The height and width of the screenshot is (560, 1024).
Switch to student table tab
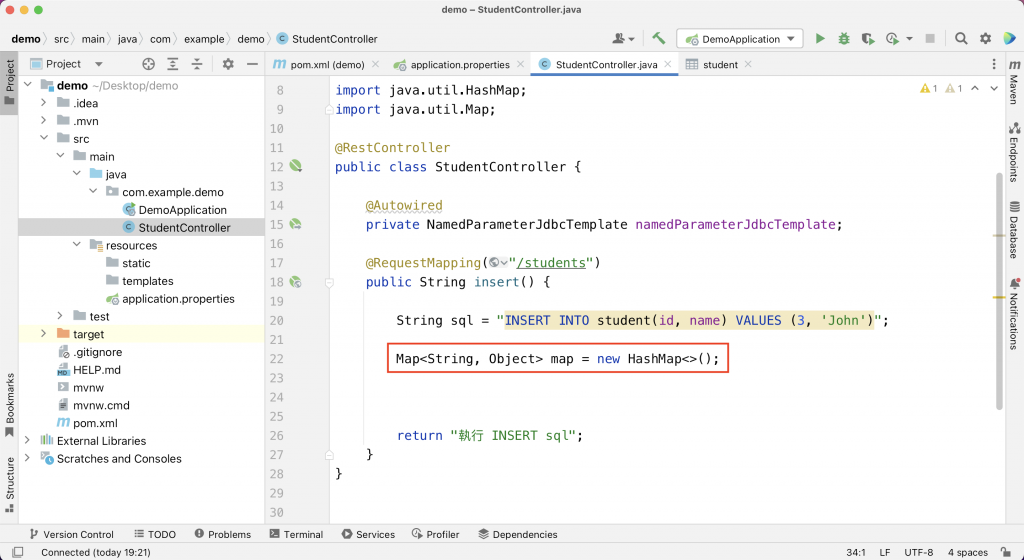tap(718, 64)
